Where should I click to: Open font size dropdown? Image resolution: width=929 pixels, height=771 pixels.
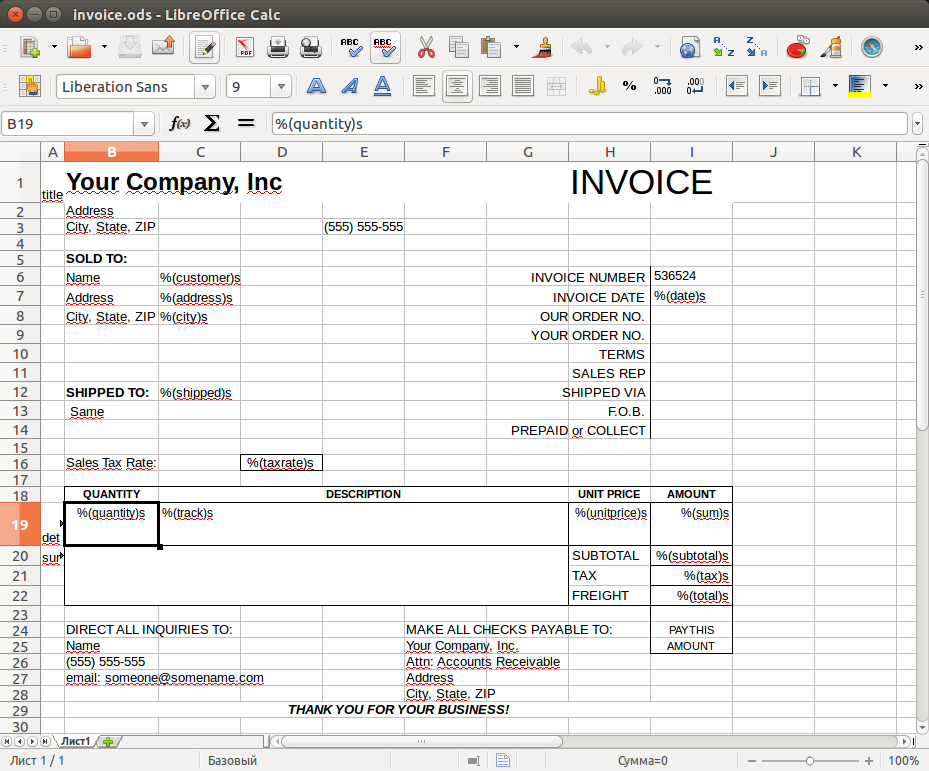click(281, 87)
